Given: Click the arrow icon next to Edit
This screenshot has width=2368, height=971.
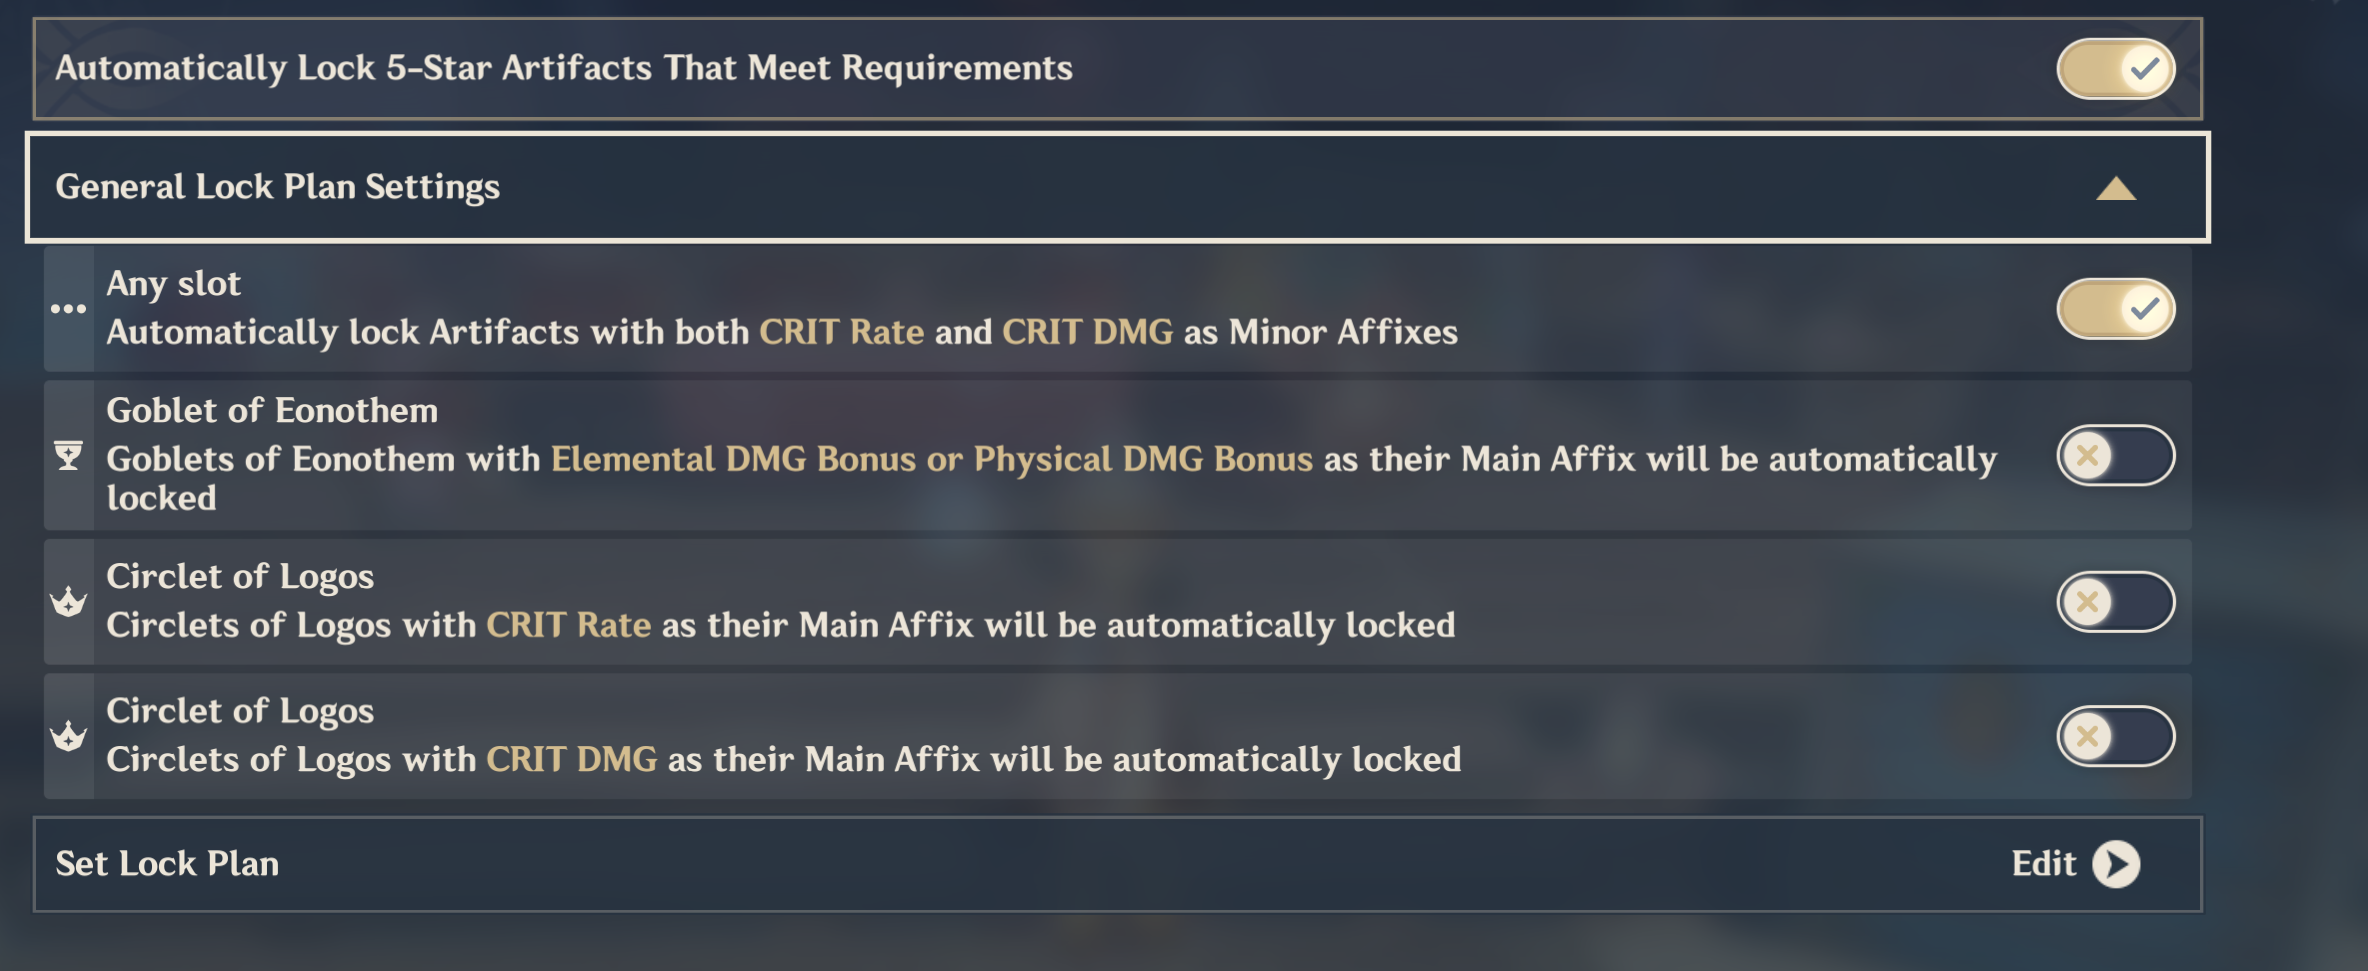Looking at the screenshot, I should 2116,864.
